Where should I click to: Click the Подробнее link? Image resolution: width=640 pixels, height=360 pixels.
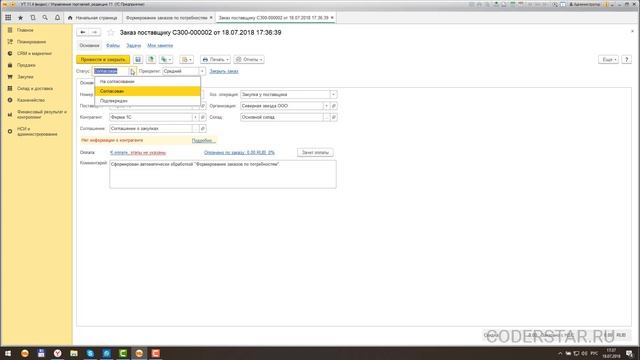(203, 140)
